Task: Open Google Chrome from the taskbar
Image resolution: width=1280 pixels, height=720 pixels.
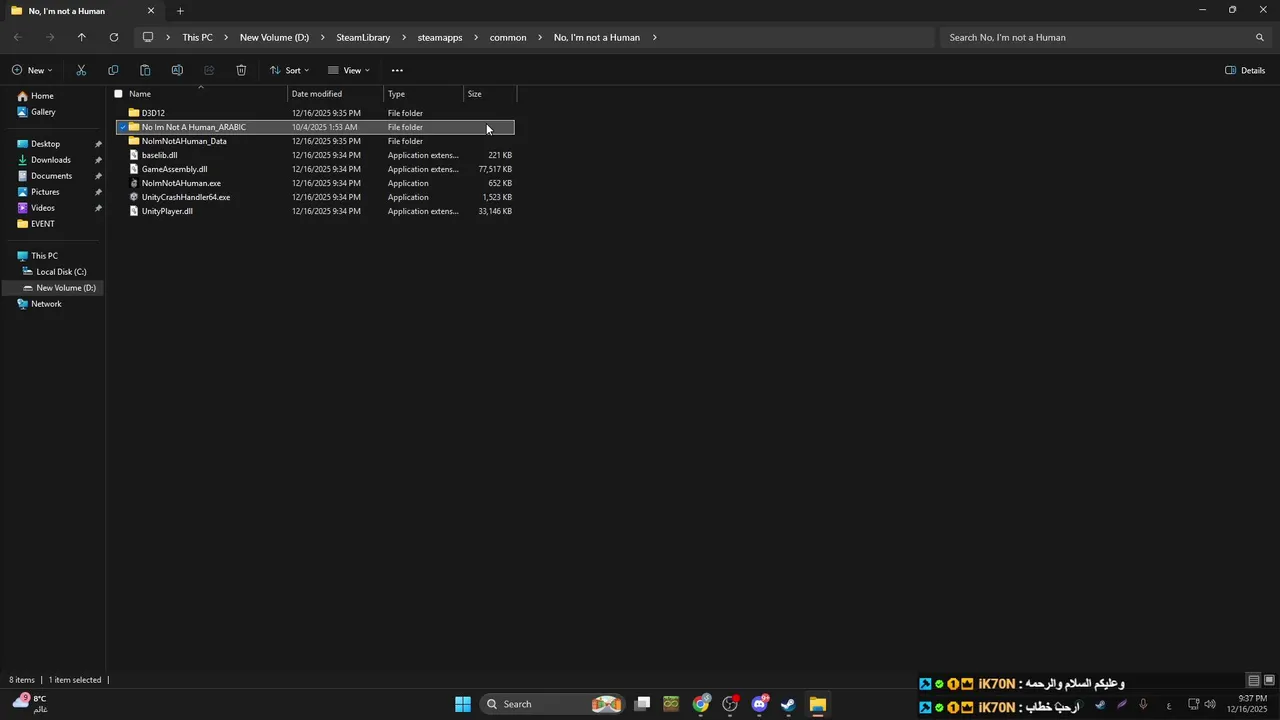Action: point(701,704)
